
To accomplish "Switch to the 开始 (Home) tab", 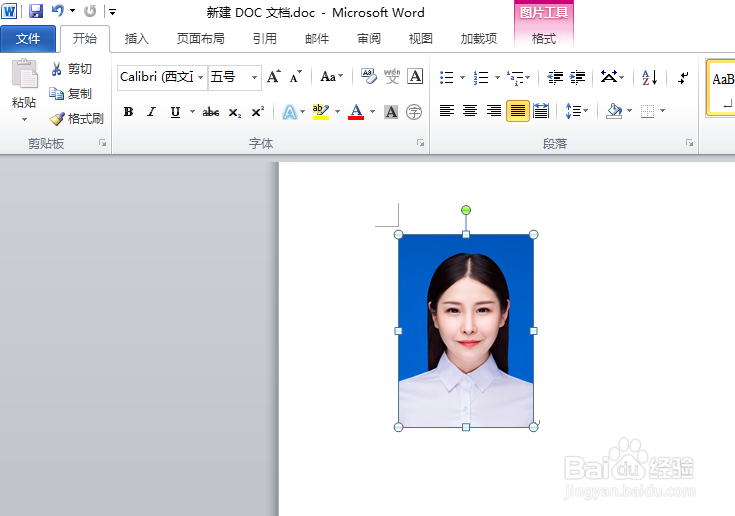I will [x=85, y=38].
